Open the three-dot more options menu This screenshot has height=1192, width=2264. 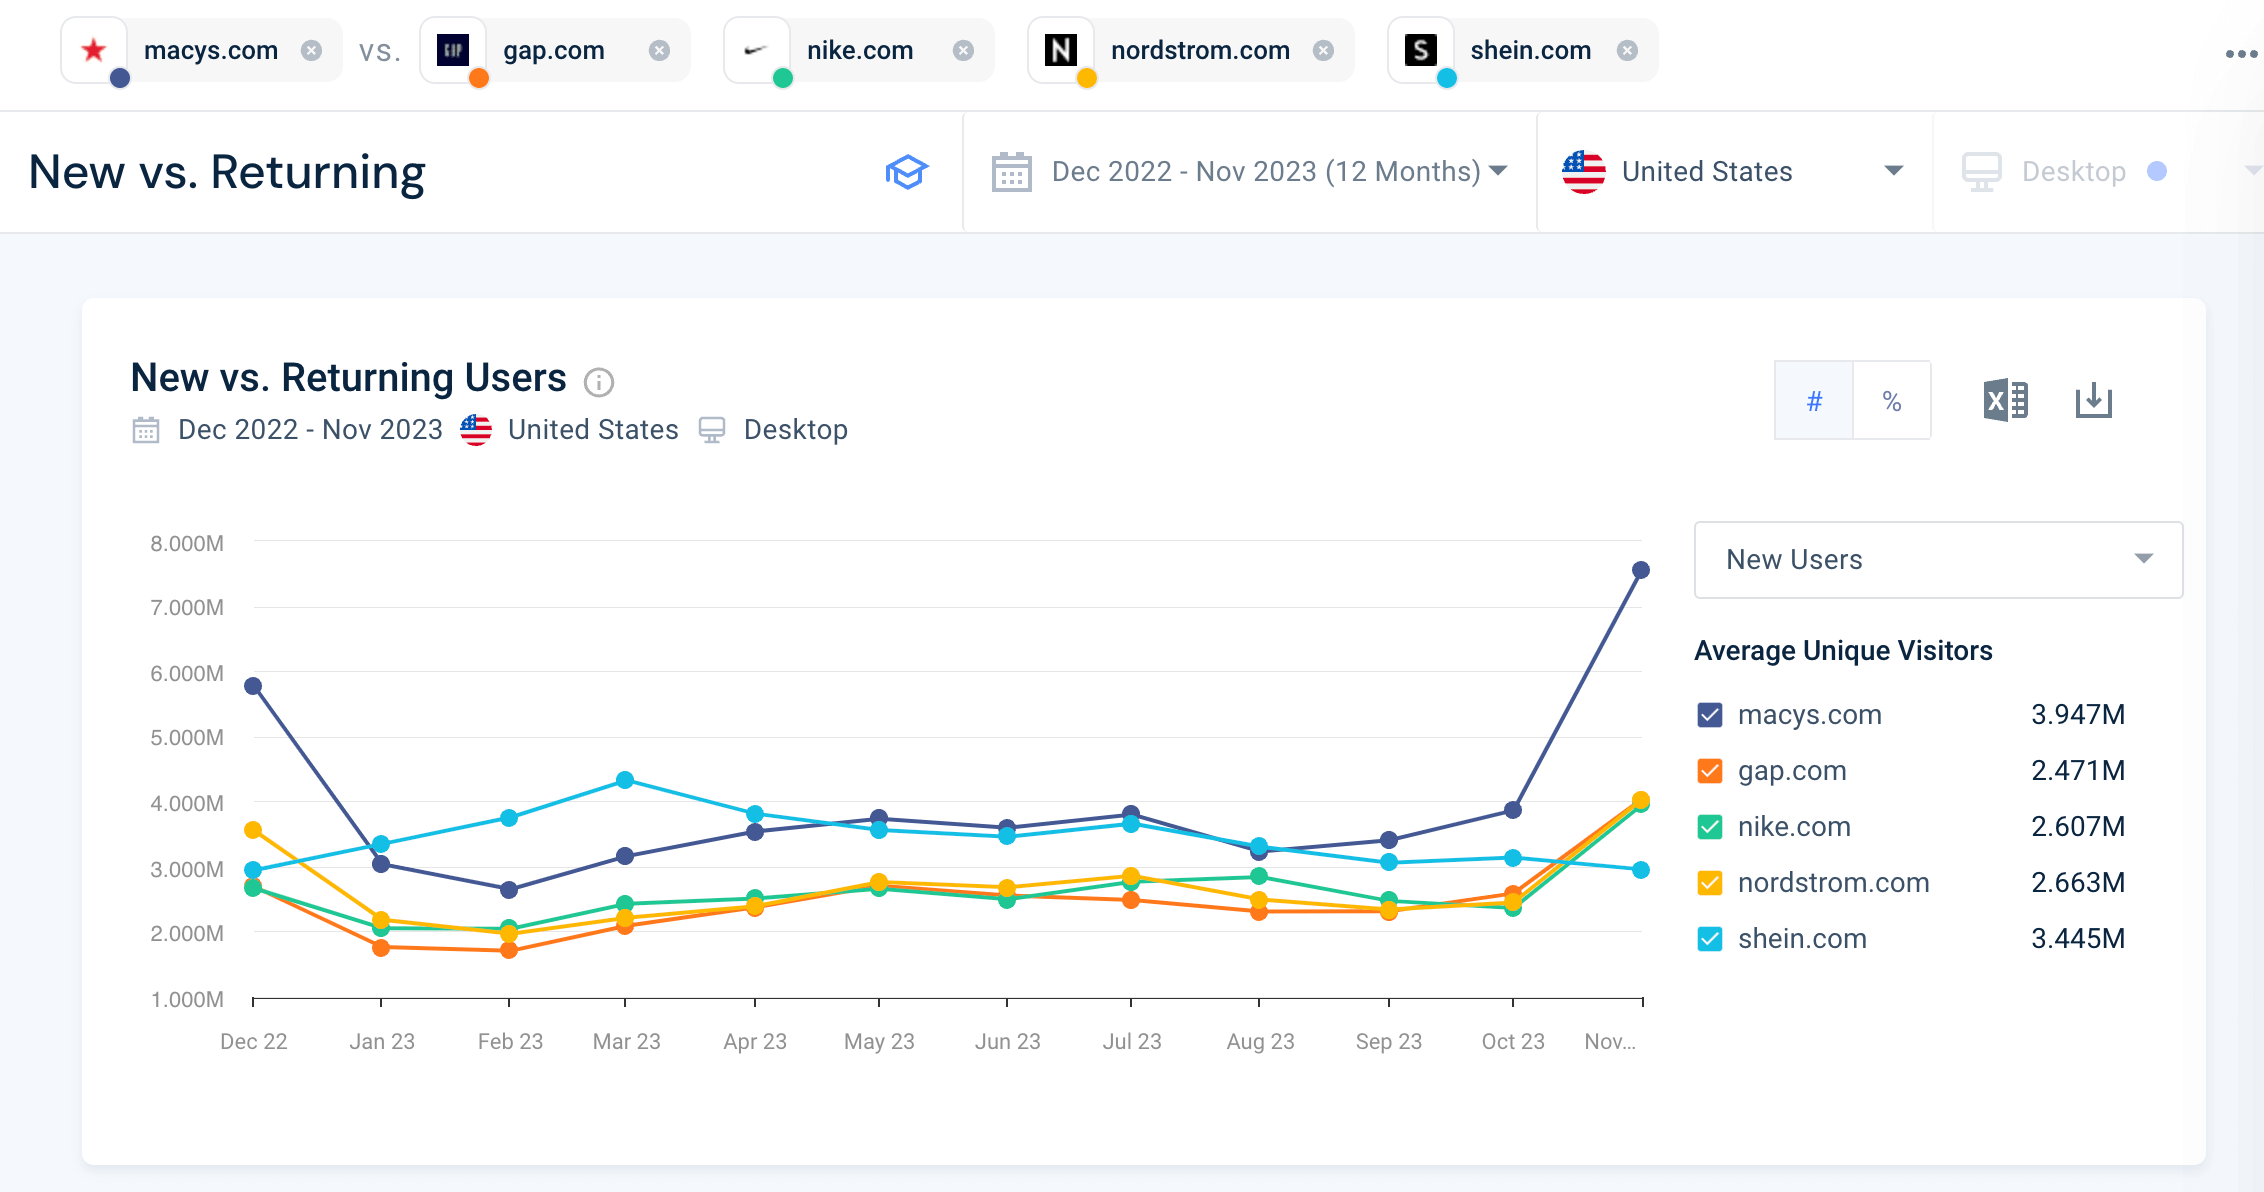pos(2240,54)
